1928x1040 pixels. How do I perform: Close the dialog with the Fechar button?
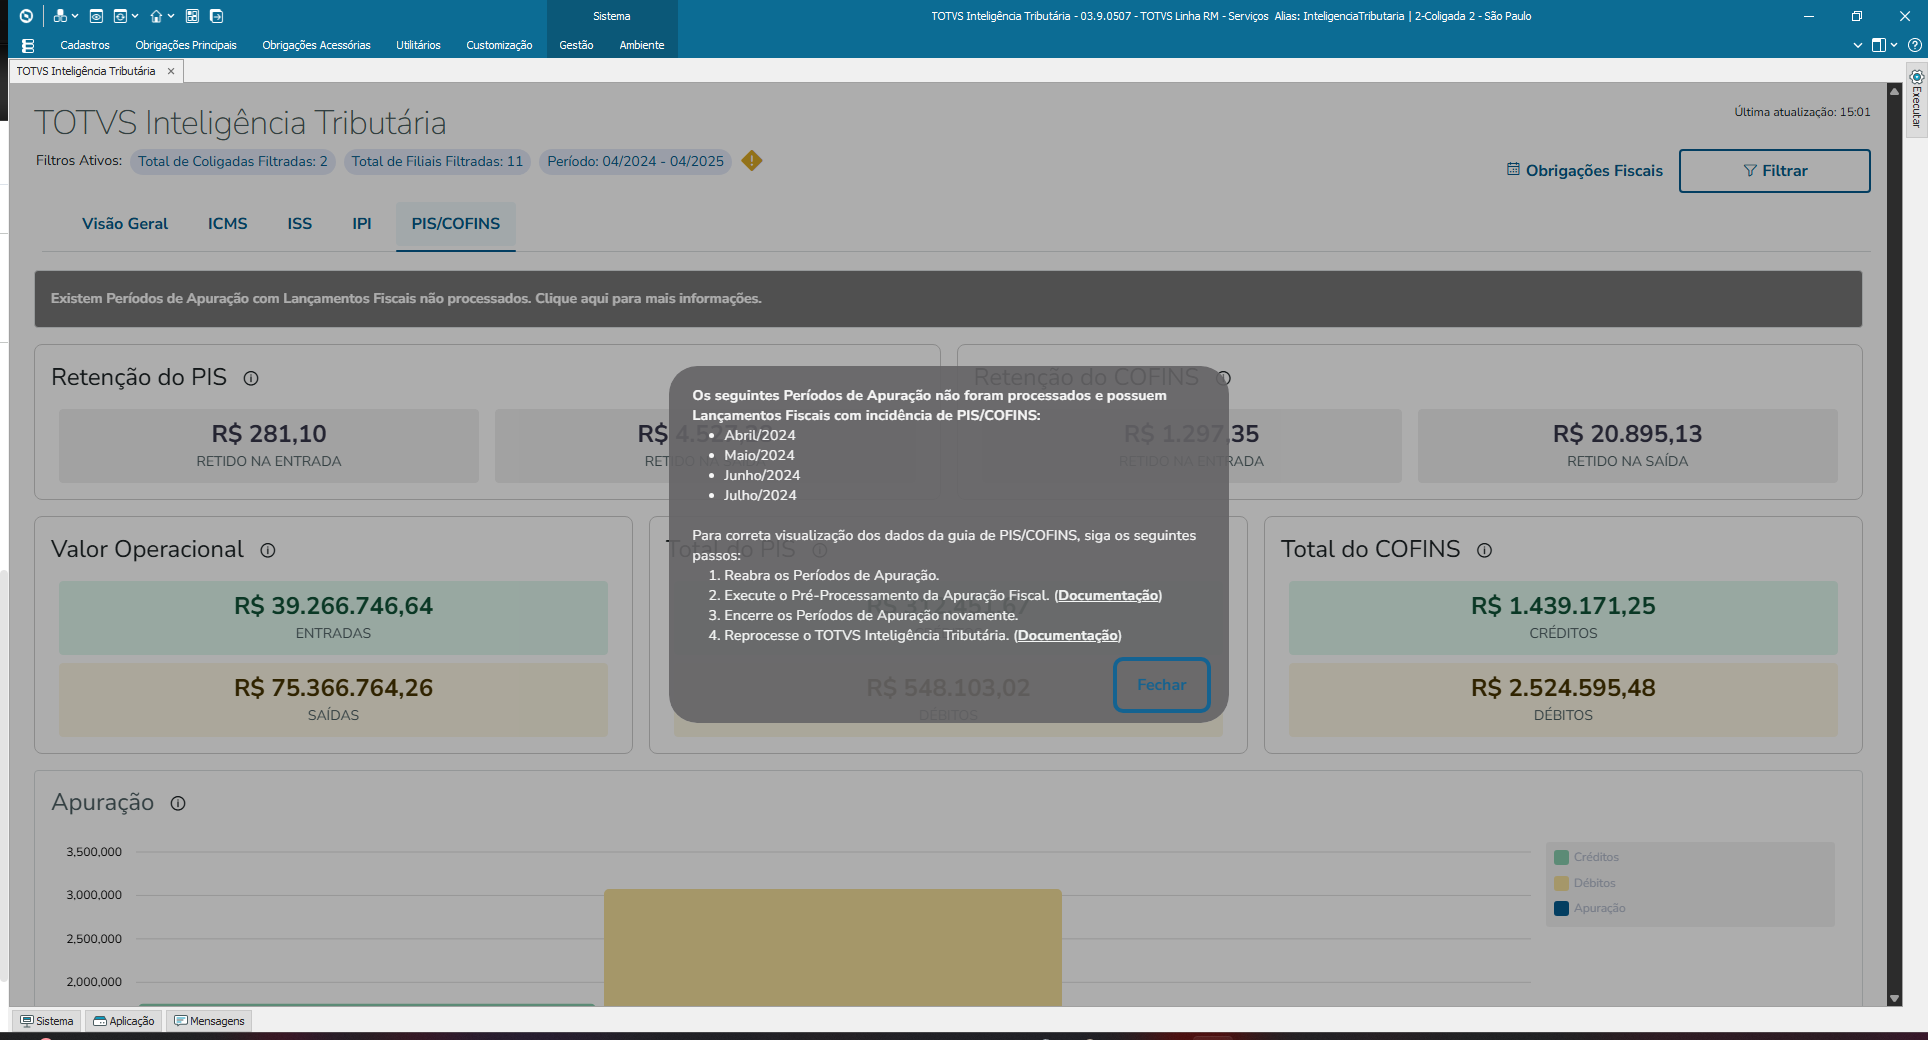(x=1162, y=685)
